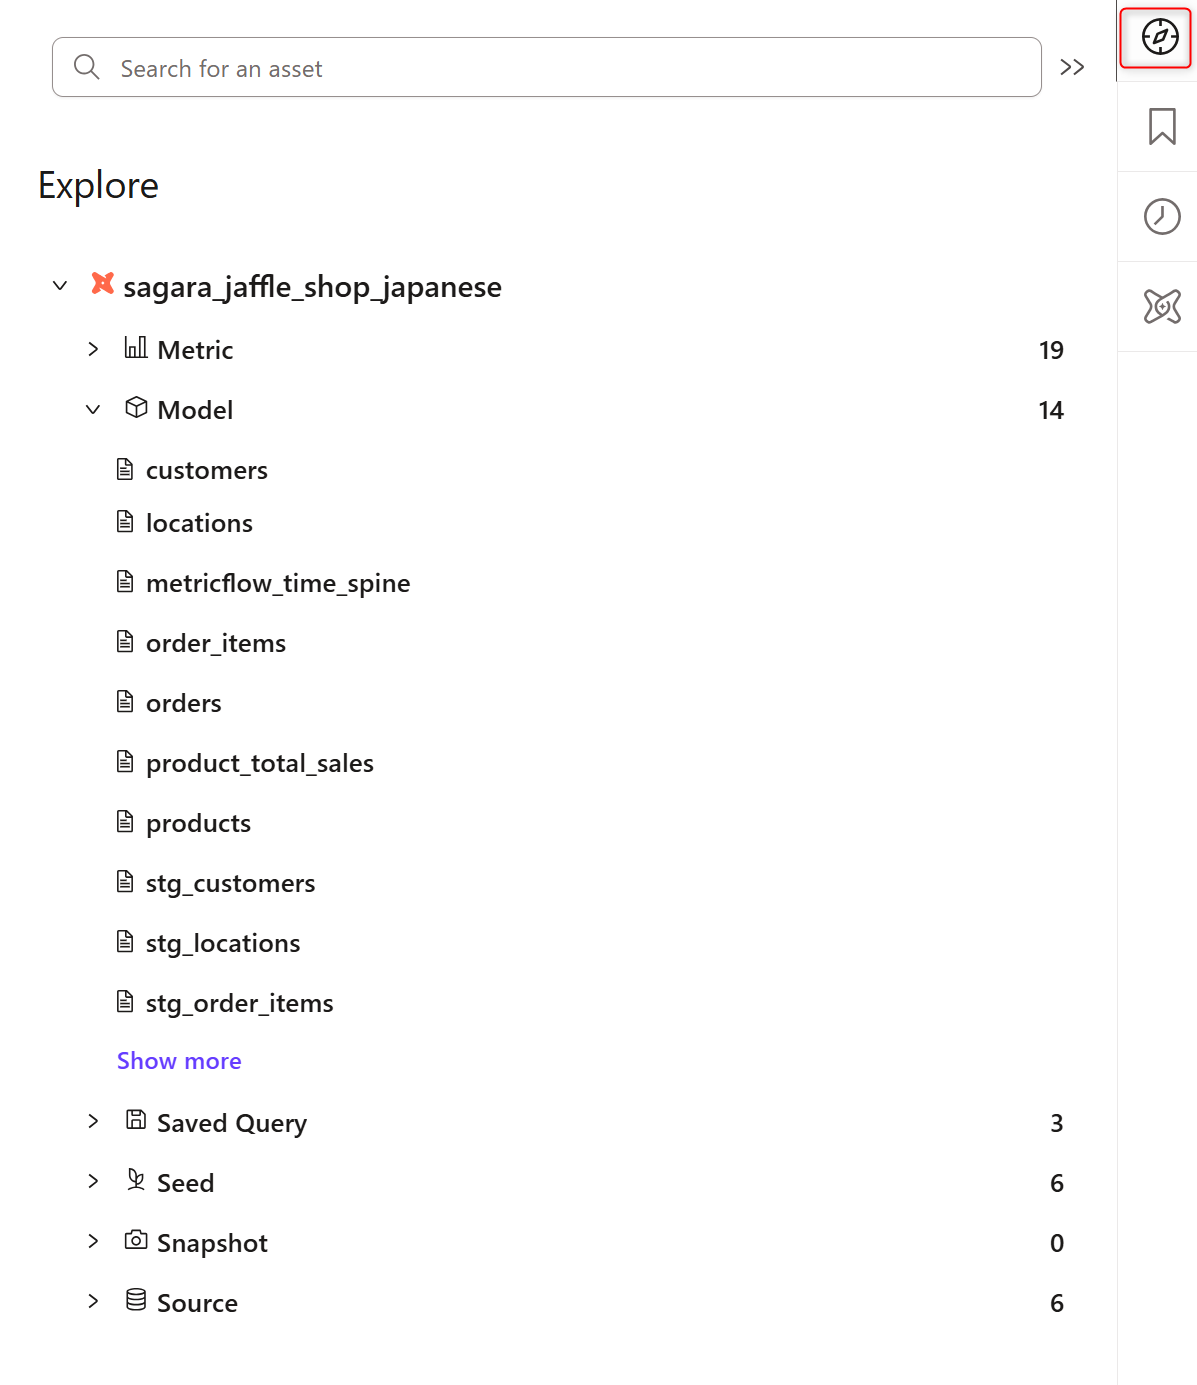Expand the Metric section
The width and height of the screenshot is (1197, 1385).
(x=93, y=349)
